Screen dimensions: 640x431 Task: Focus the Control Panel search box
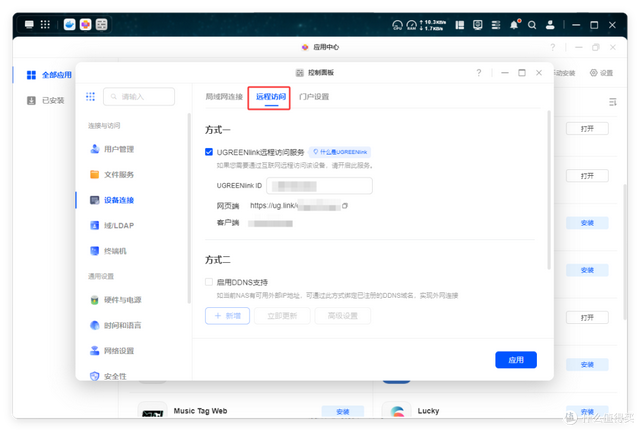click(139, 97)
